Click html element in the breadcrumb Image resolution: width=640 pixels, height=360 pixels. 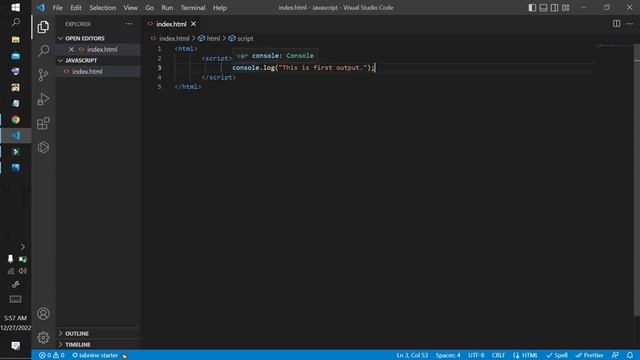point(209,38)
